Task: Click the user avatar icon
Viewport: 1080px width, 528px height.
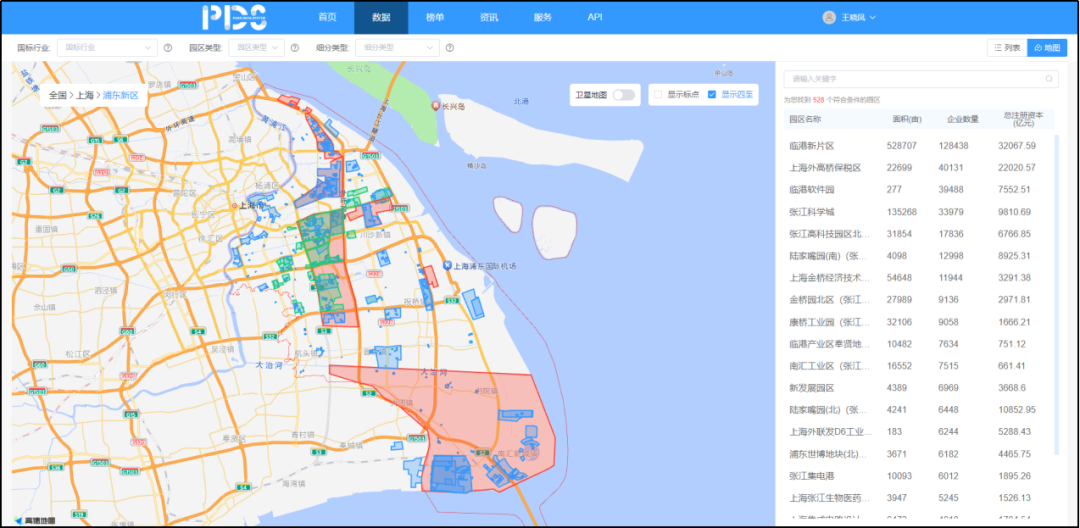Action: click(x=828, y=17)
